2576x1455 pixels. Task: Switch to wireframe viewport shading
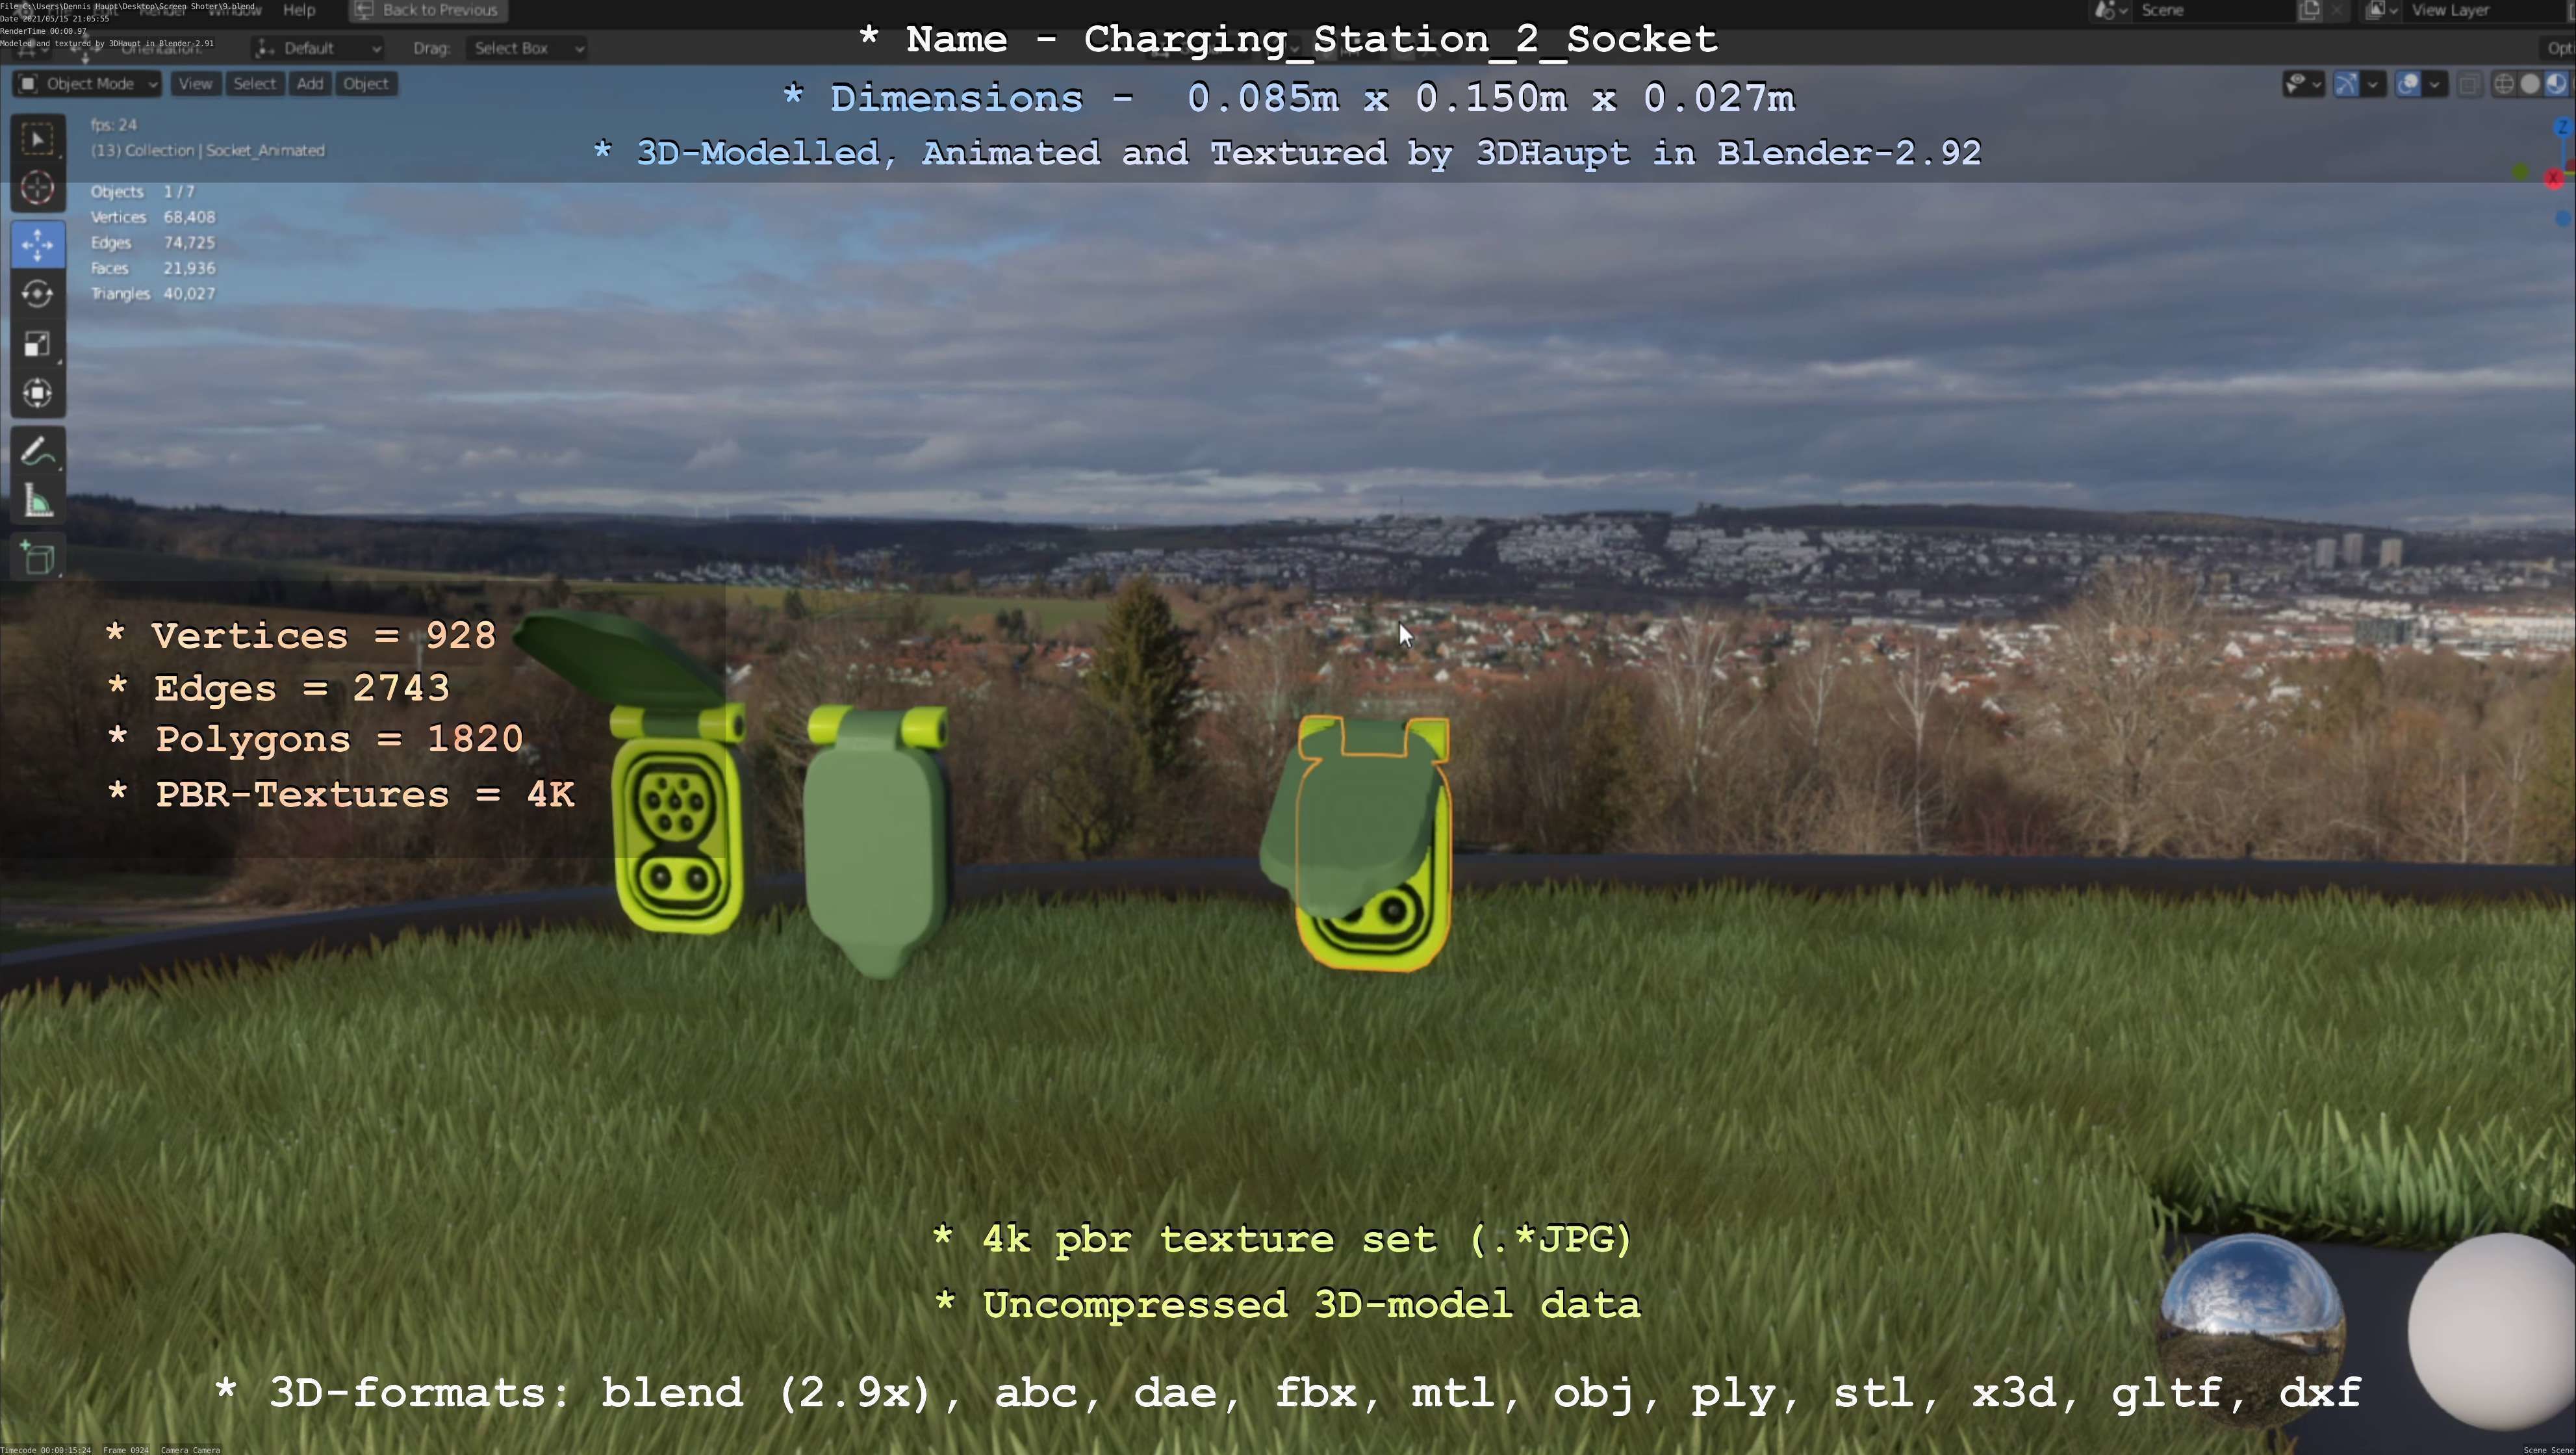[x=2504, y=84]
